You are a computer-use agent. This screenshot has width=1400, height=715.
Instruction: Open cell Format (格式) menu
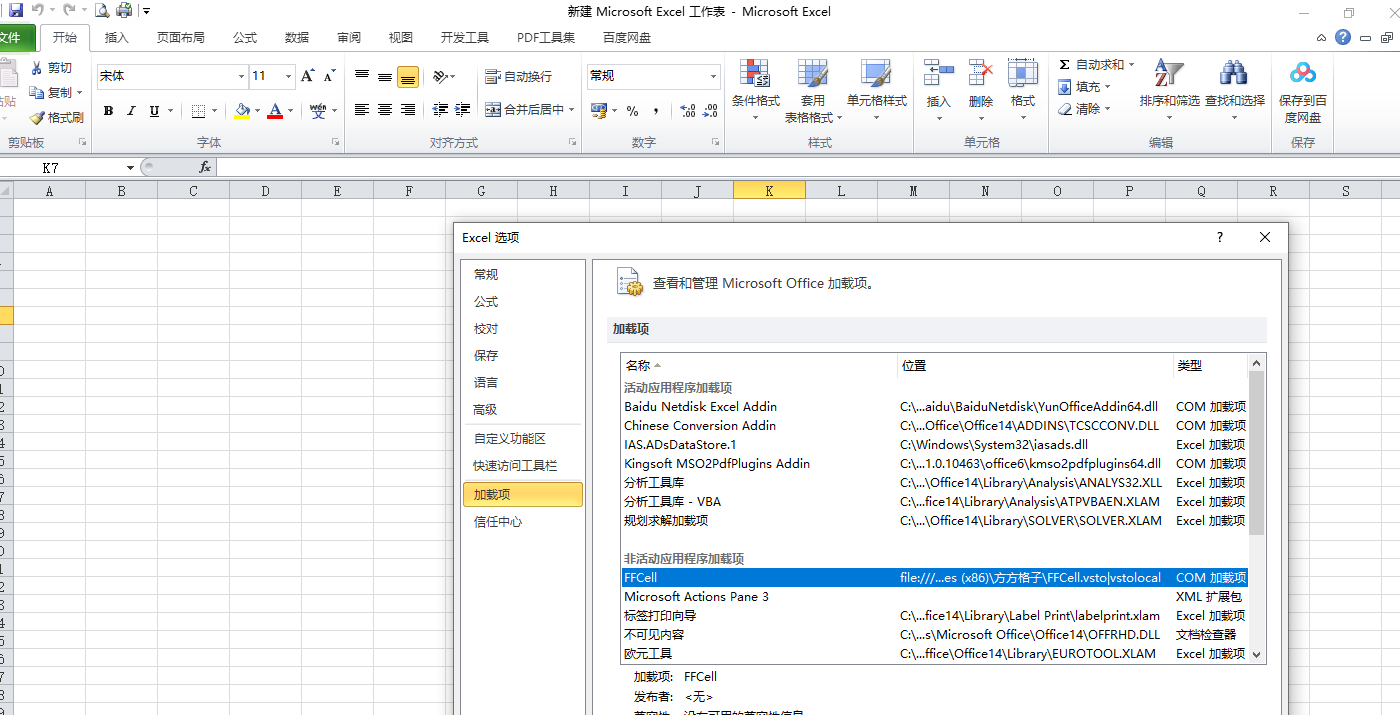(x=1023, y=90)
